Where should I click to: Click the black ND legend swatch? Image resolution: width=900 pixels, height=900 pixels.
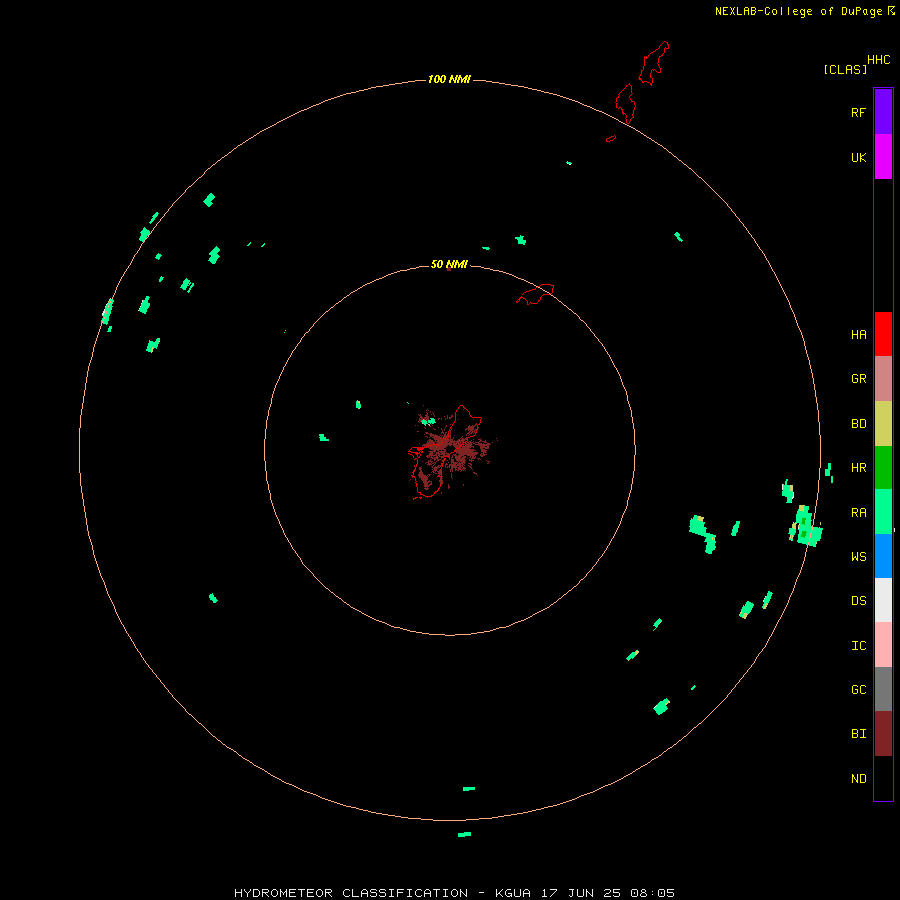pos(883,778)
